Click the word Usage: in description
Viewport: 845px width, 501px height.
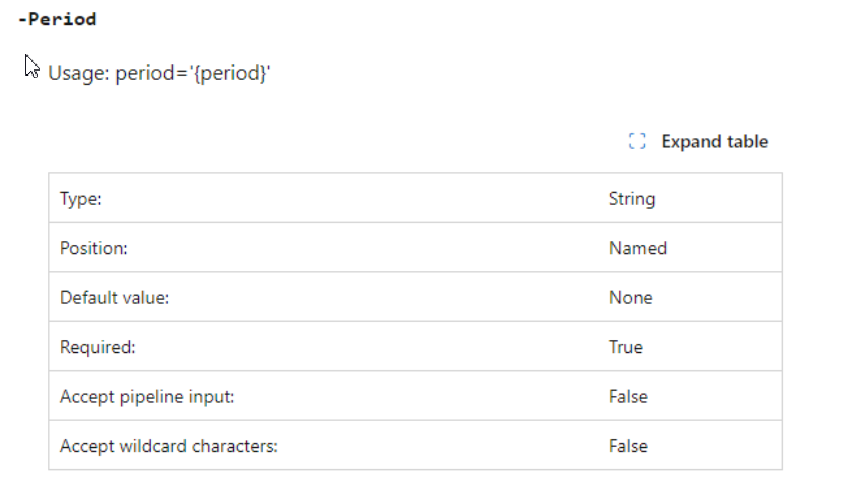pos(79,73)
